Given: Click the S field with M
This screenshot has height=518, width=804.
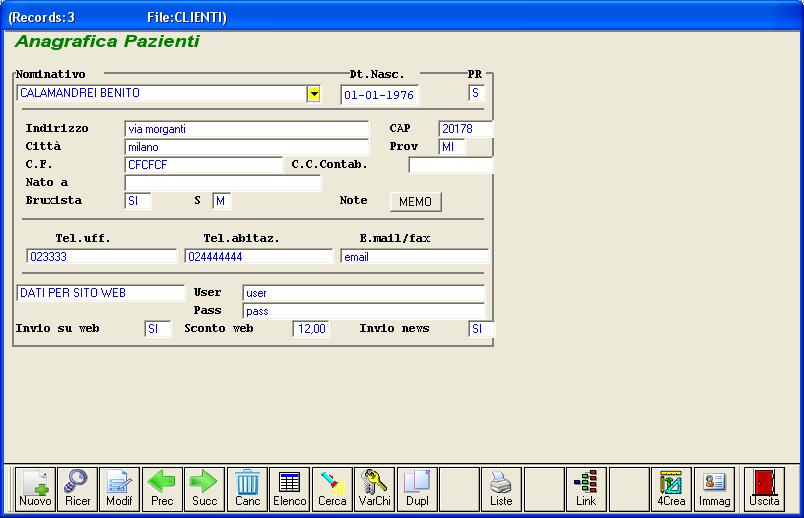Looking at the screenshot, I should click(222, 201).
